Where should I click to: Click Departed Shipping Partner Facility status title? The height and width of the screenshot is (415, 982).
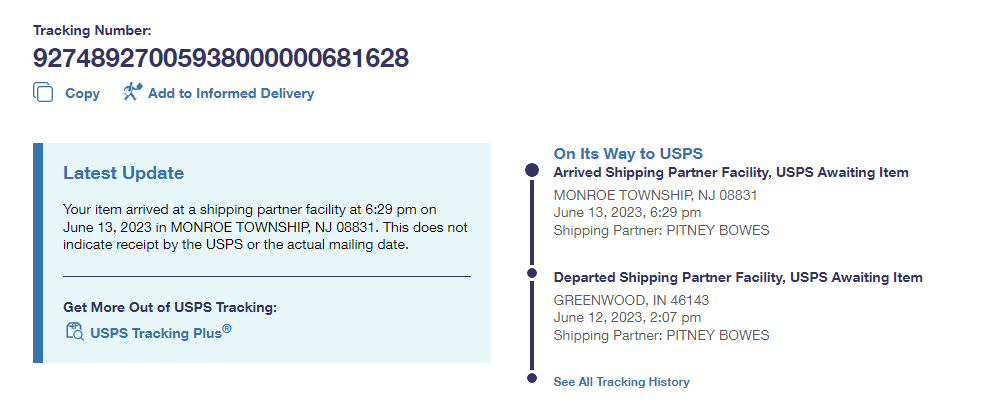[737, 277]
